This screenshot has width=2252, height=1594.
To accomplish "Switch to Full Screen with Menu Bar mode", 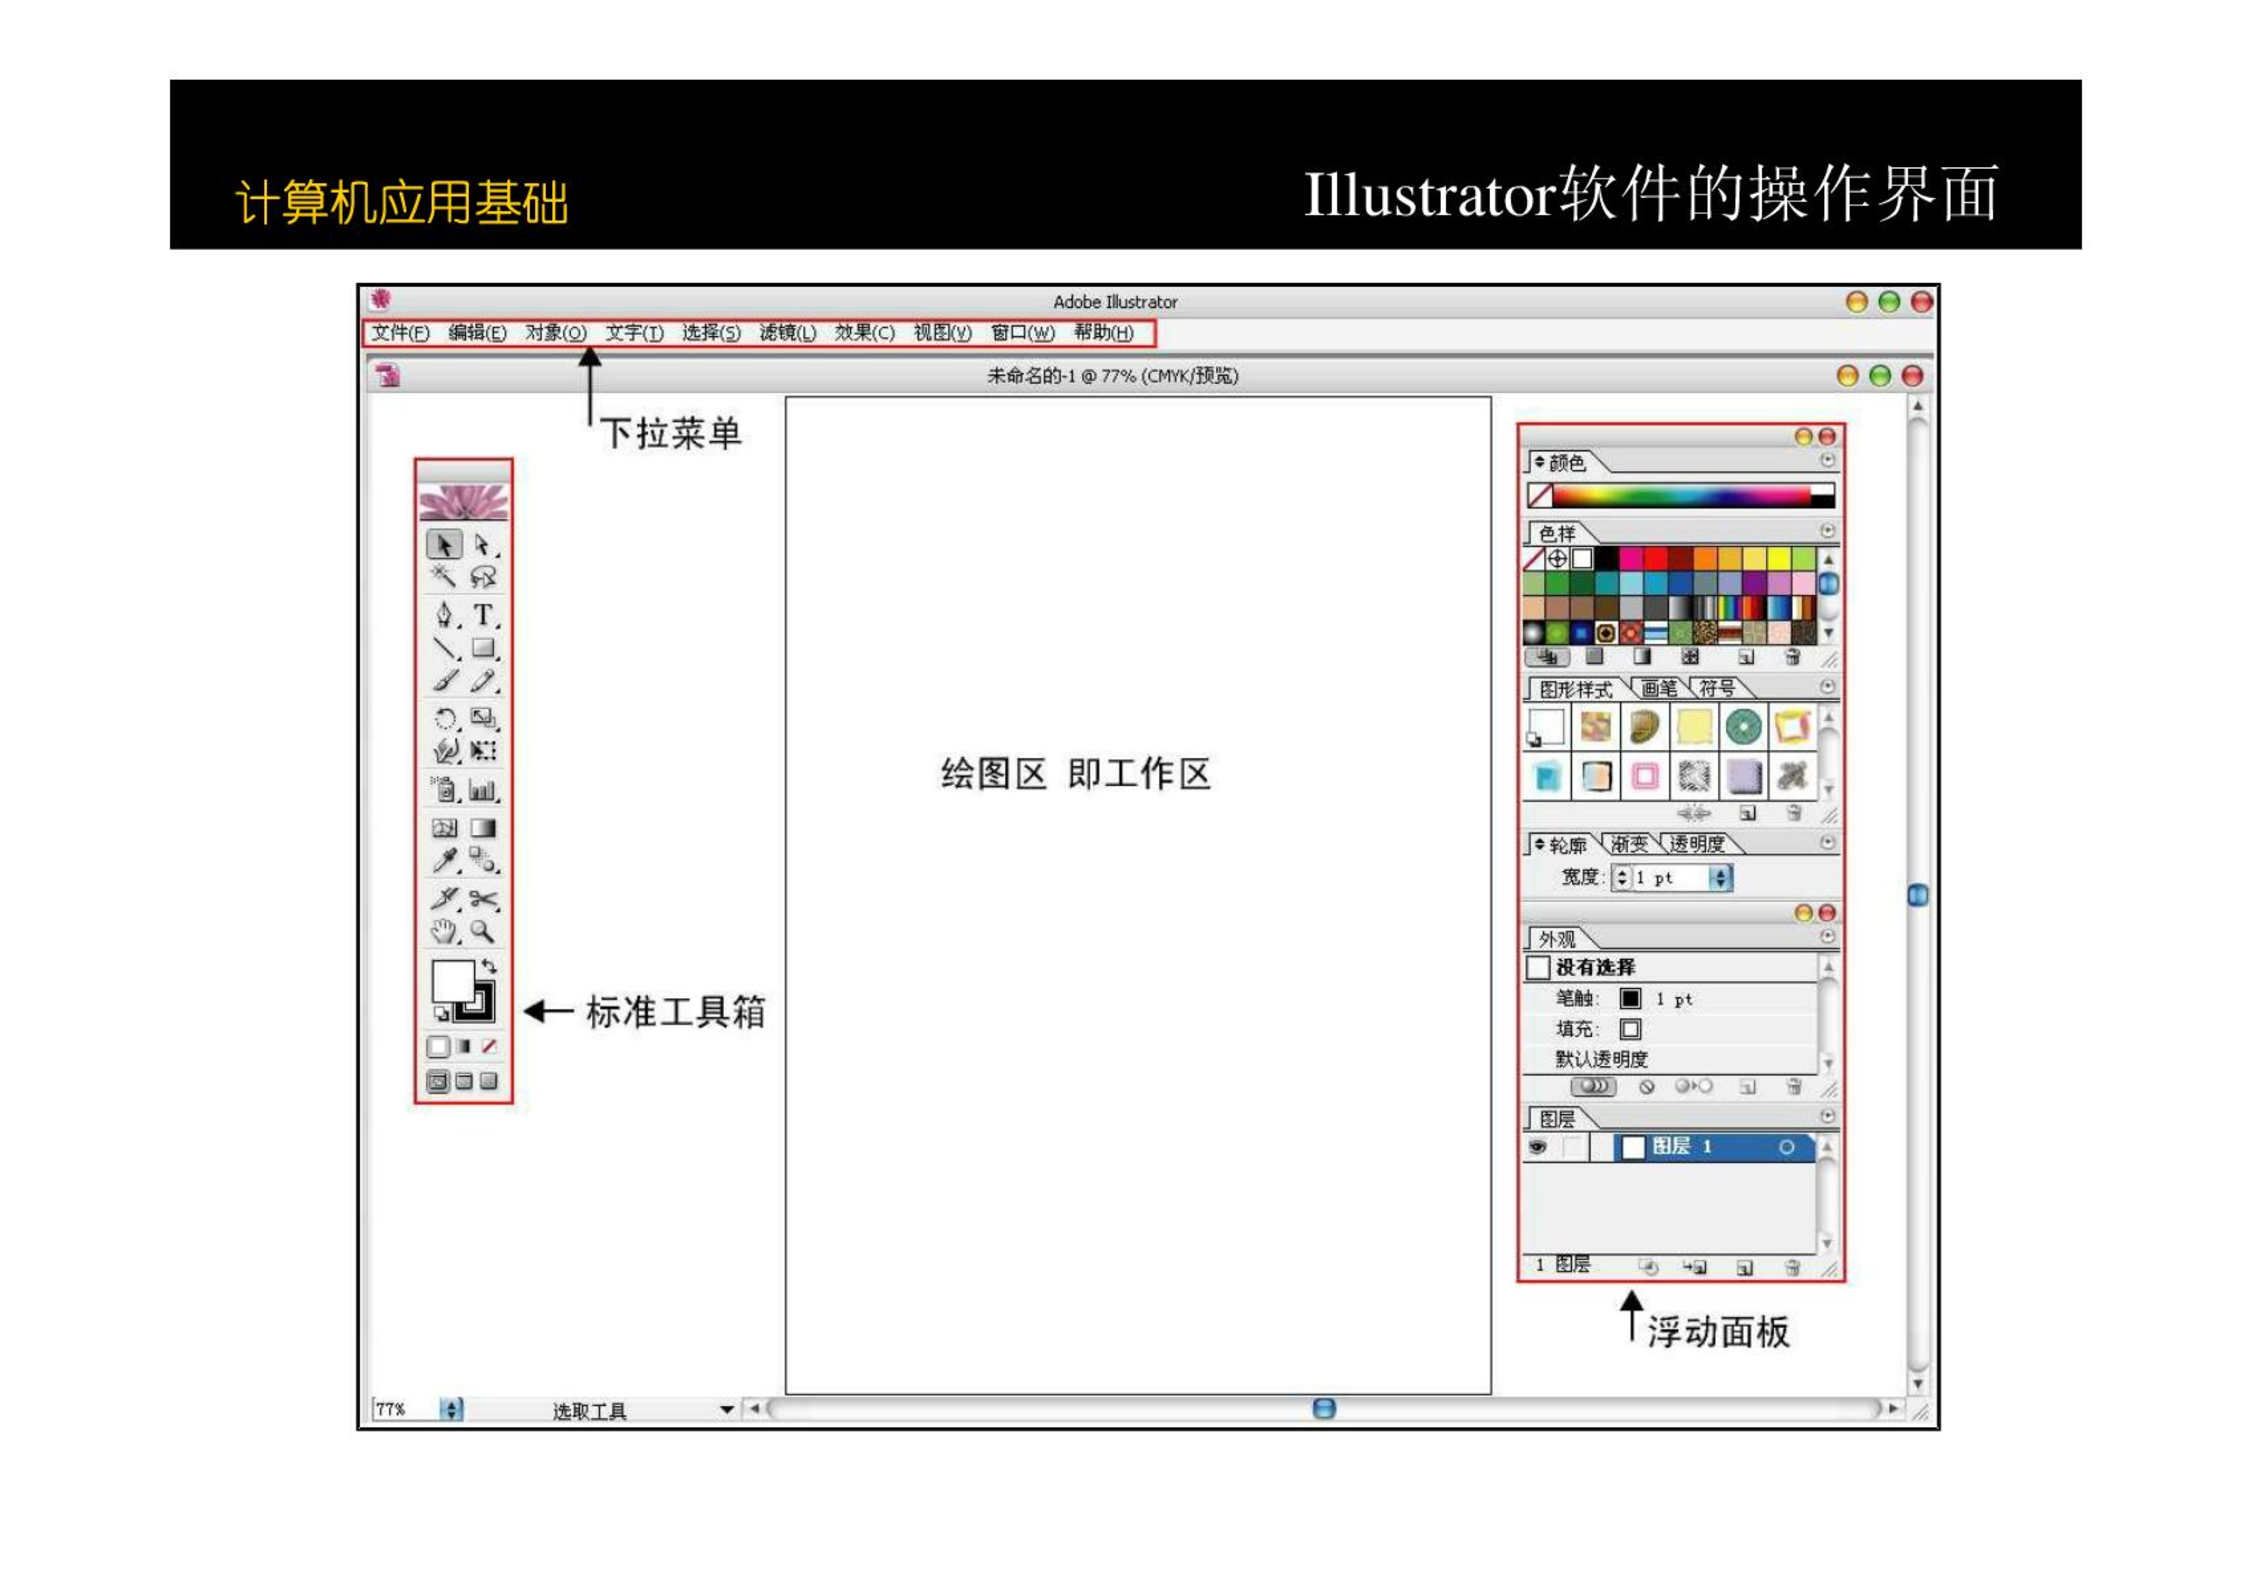I will tap(464, 1081).
